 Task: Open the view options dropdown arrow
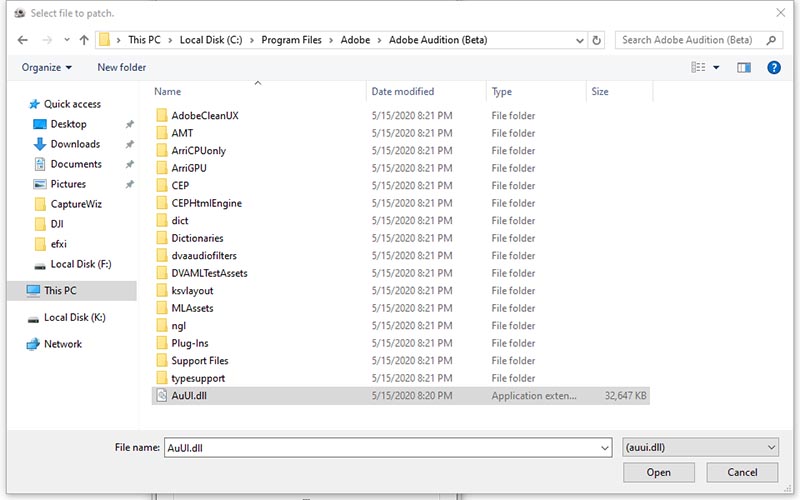click(716, 67)
